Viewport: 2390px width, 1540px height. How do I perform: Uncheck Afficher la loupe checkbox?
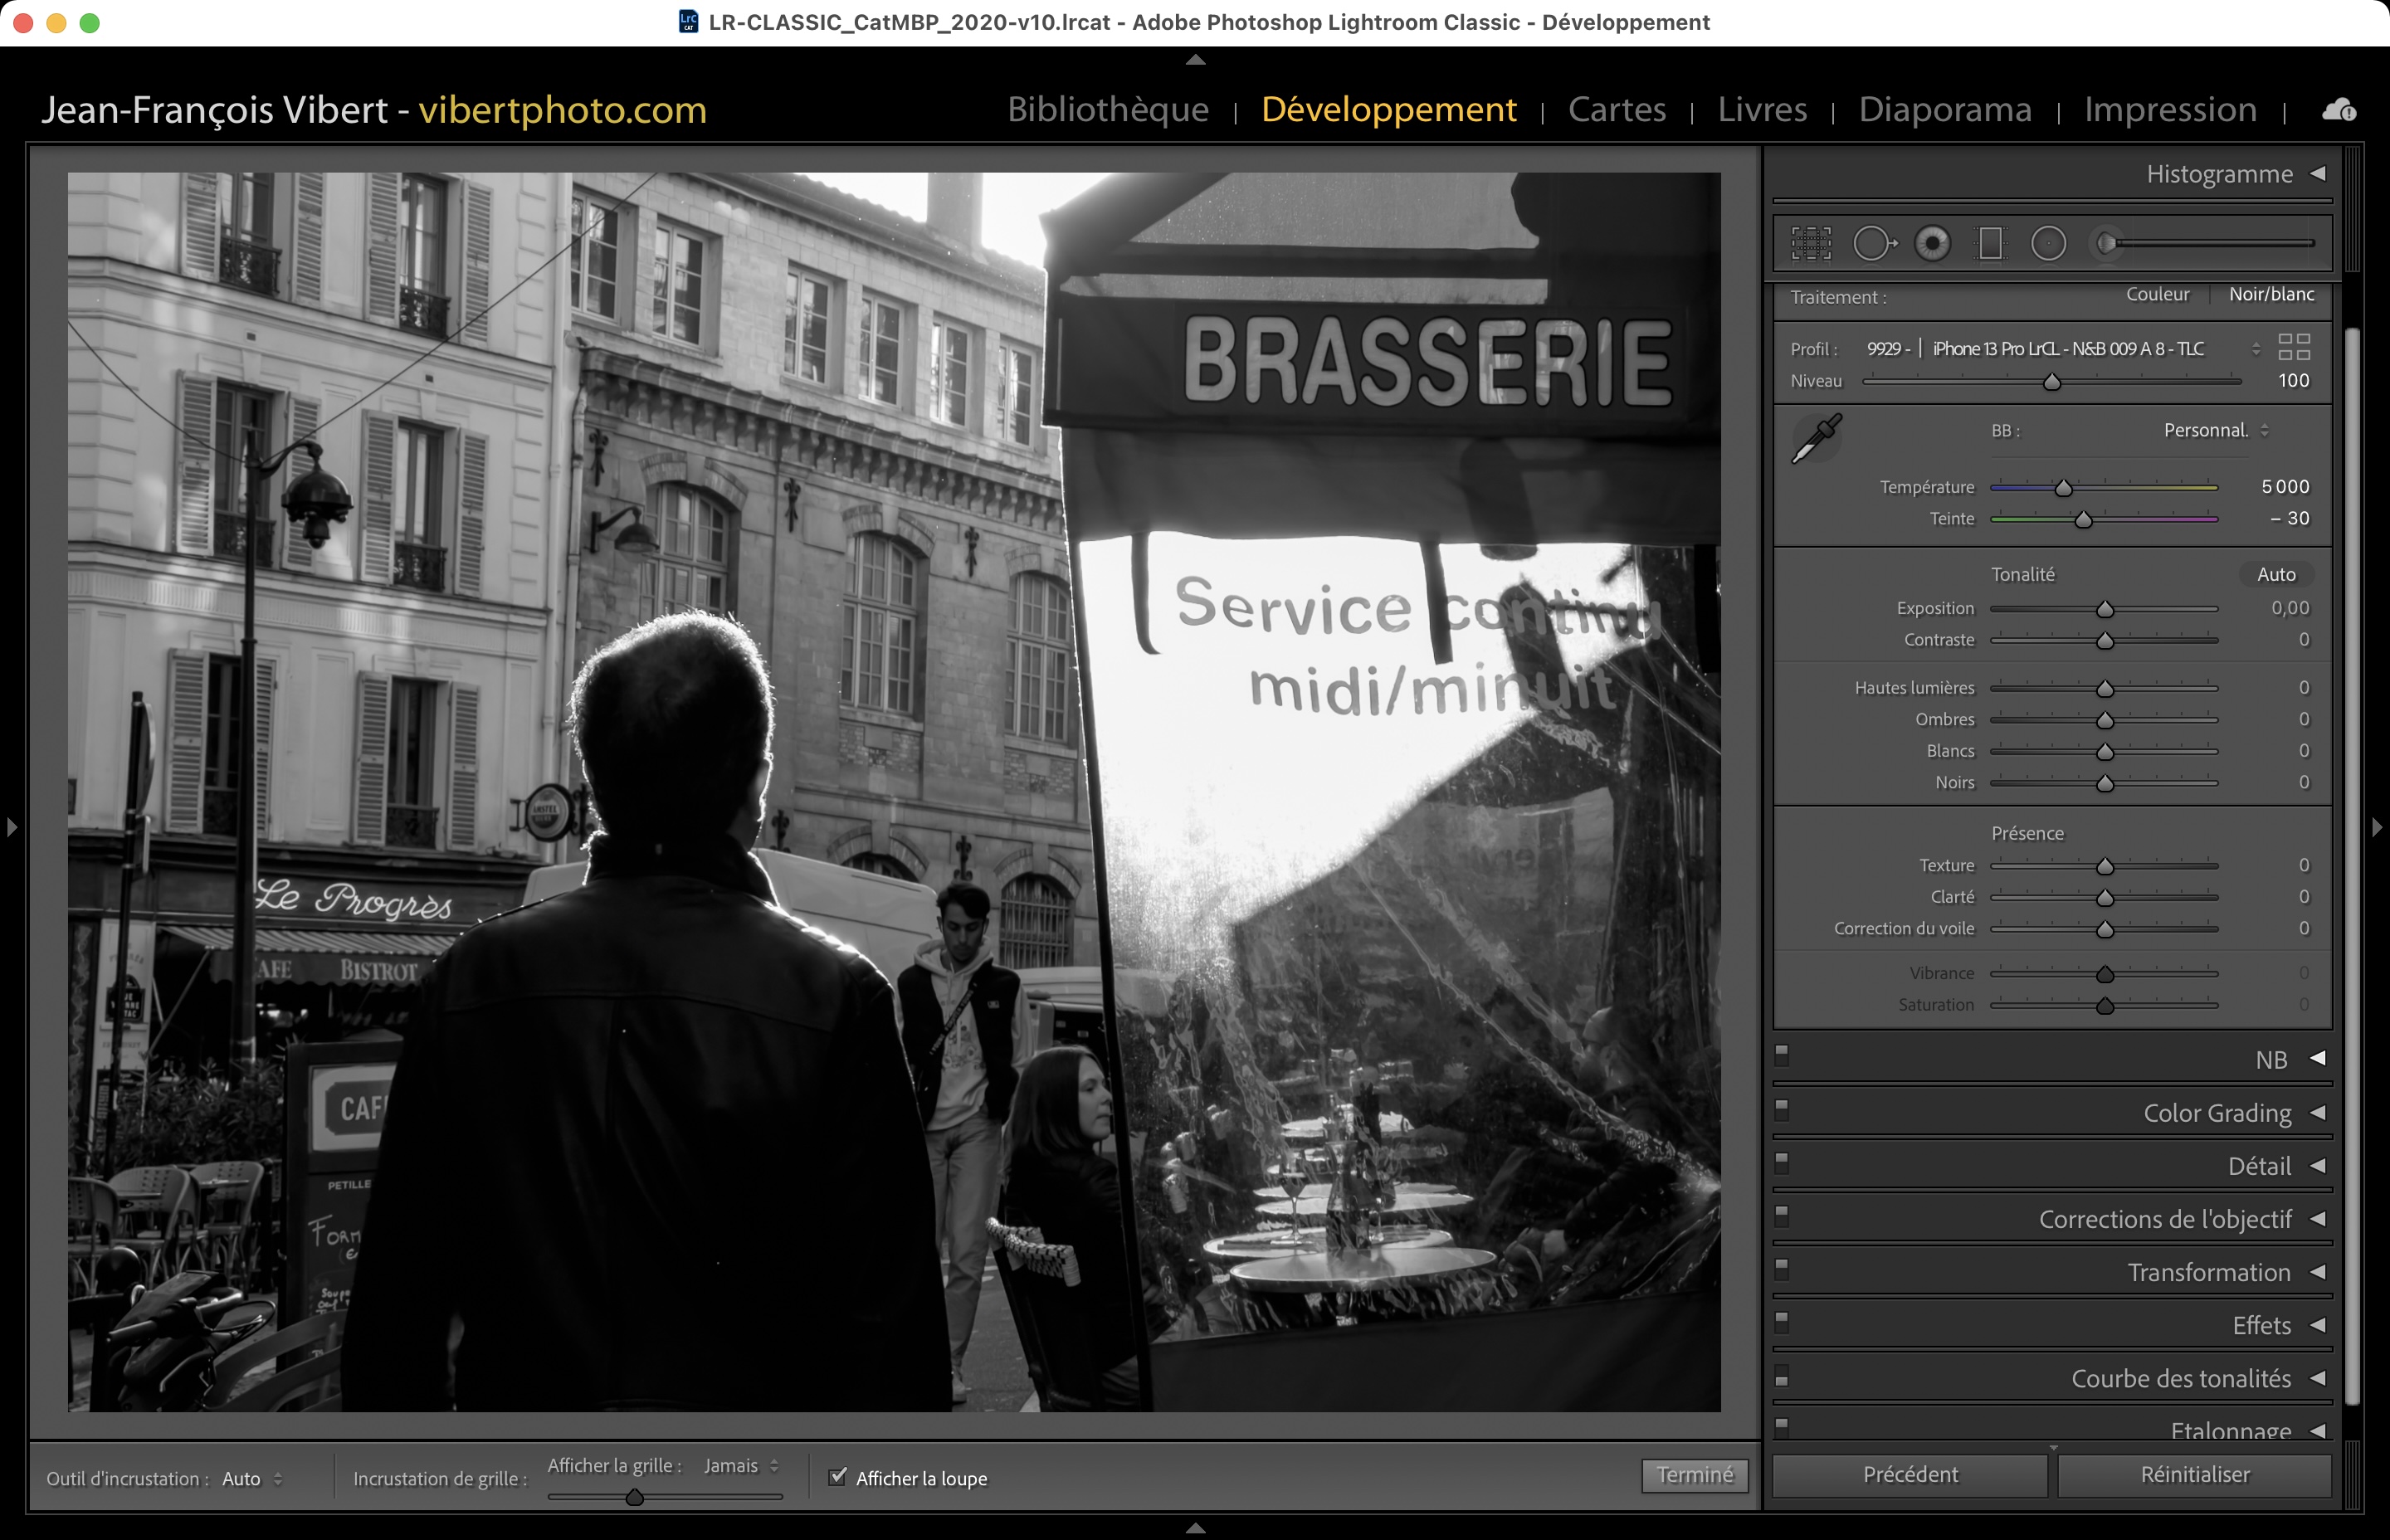(838, 1476)
